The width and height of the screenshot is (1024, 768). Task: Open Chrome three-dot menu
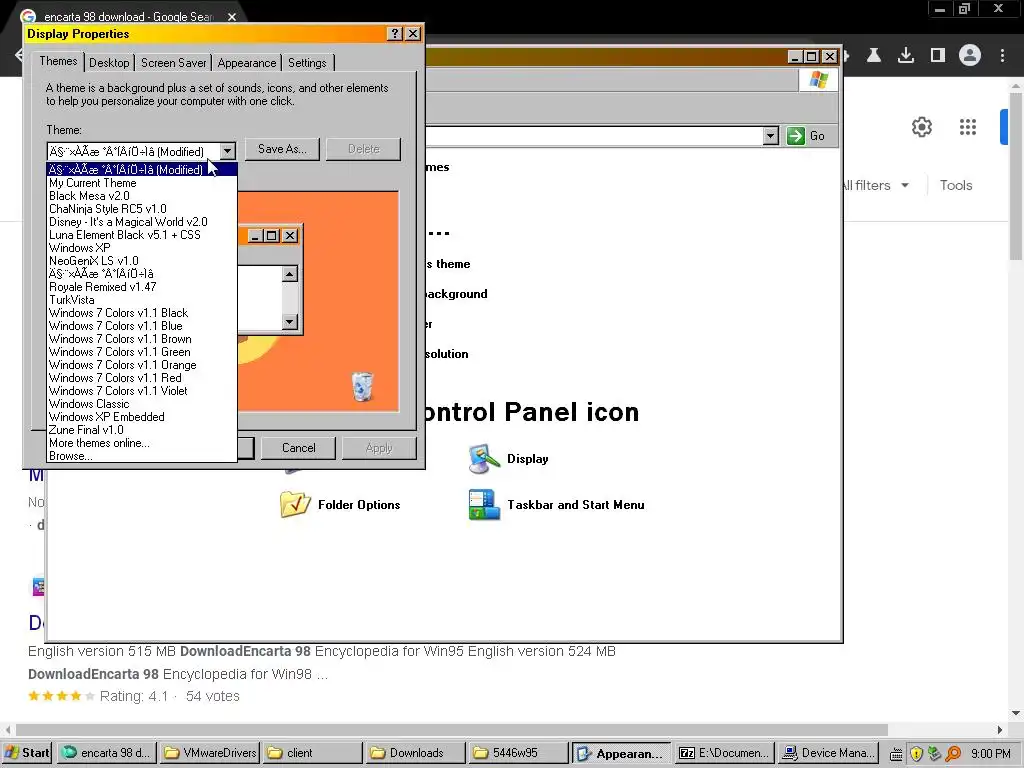1002,56
